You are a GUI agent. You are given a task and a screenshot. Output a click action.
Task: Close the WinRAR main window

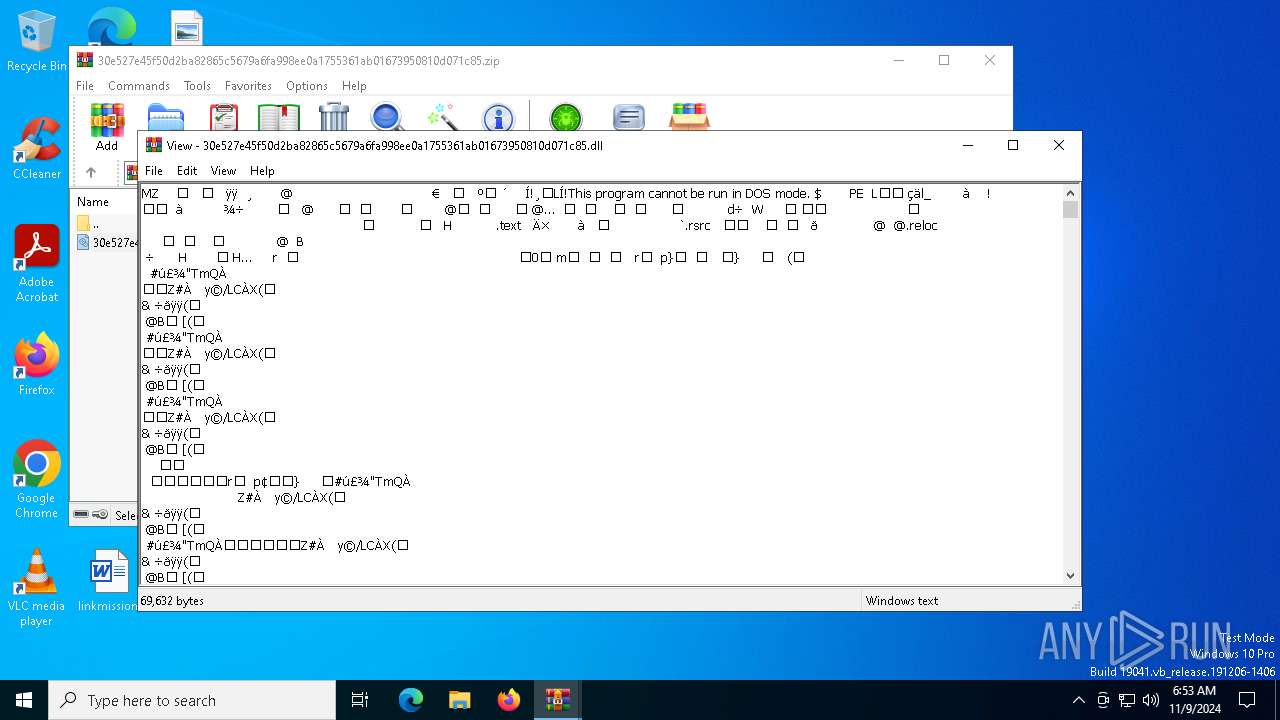990,60
